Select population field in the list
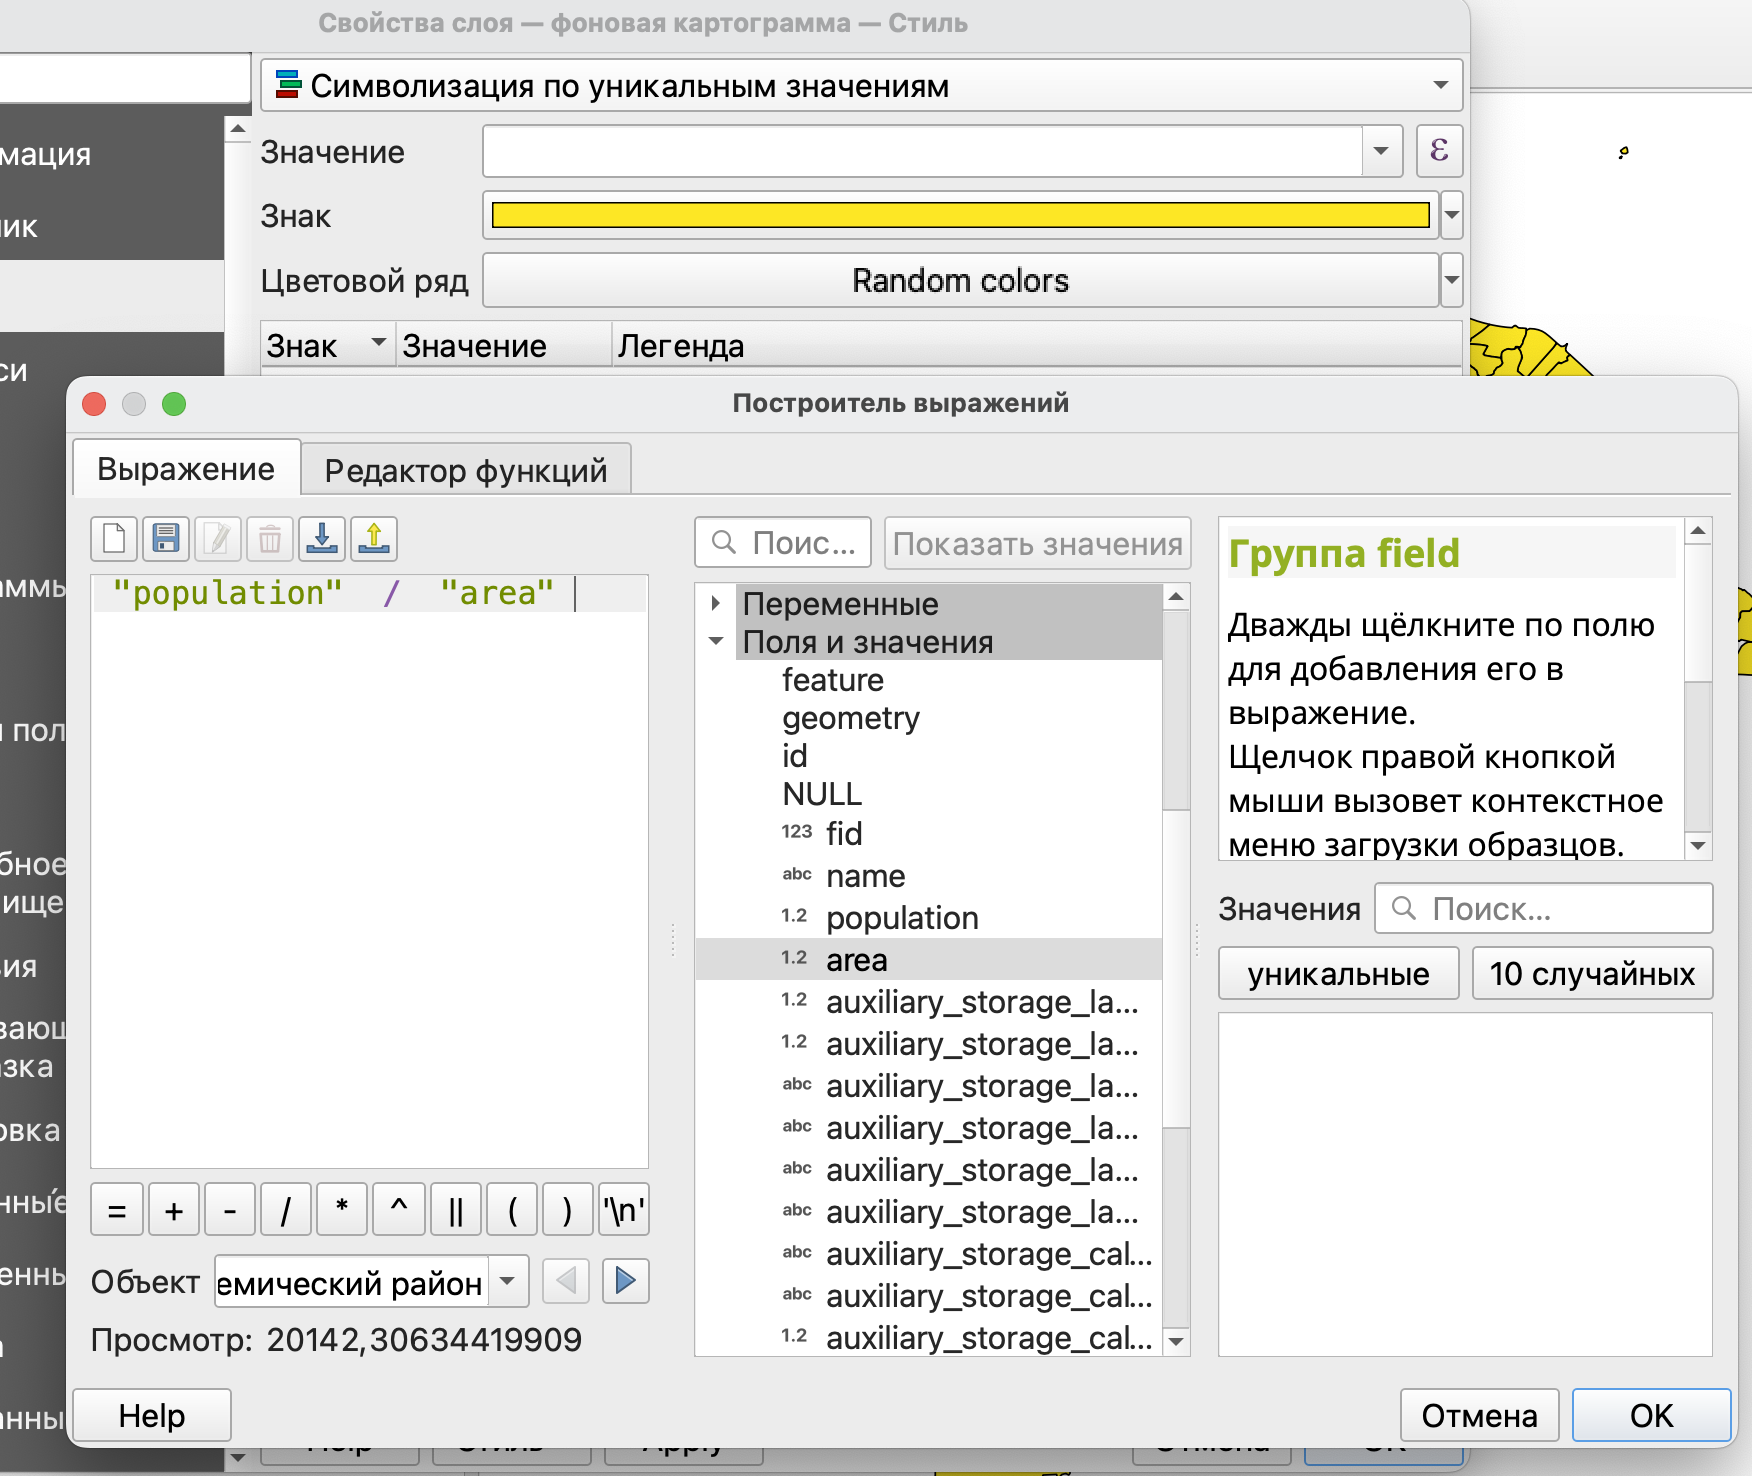 (x=902, y=918)
